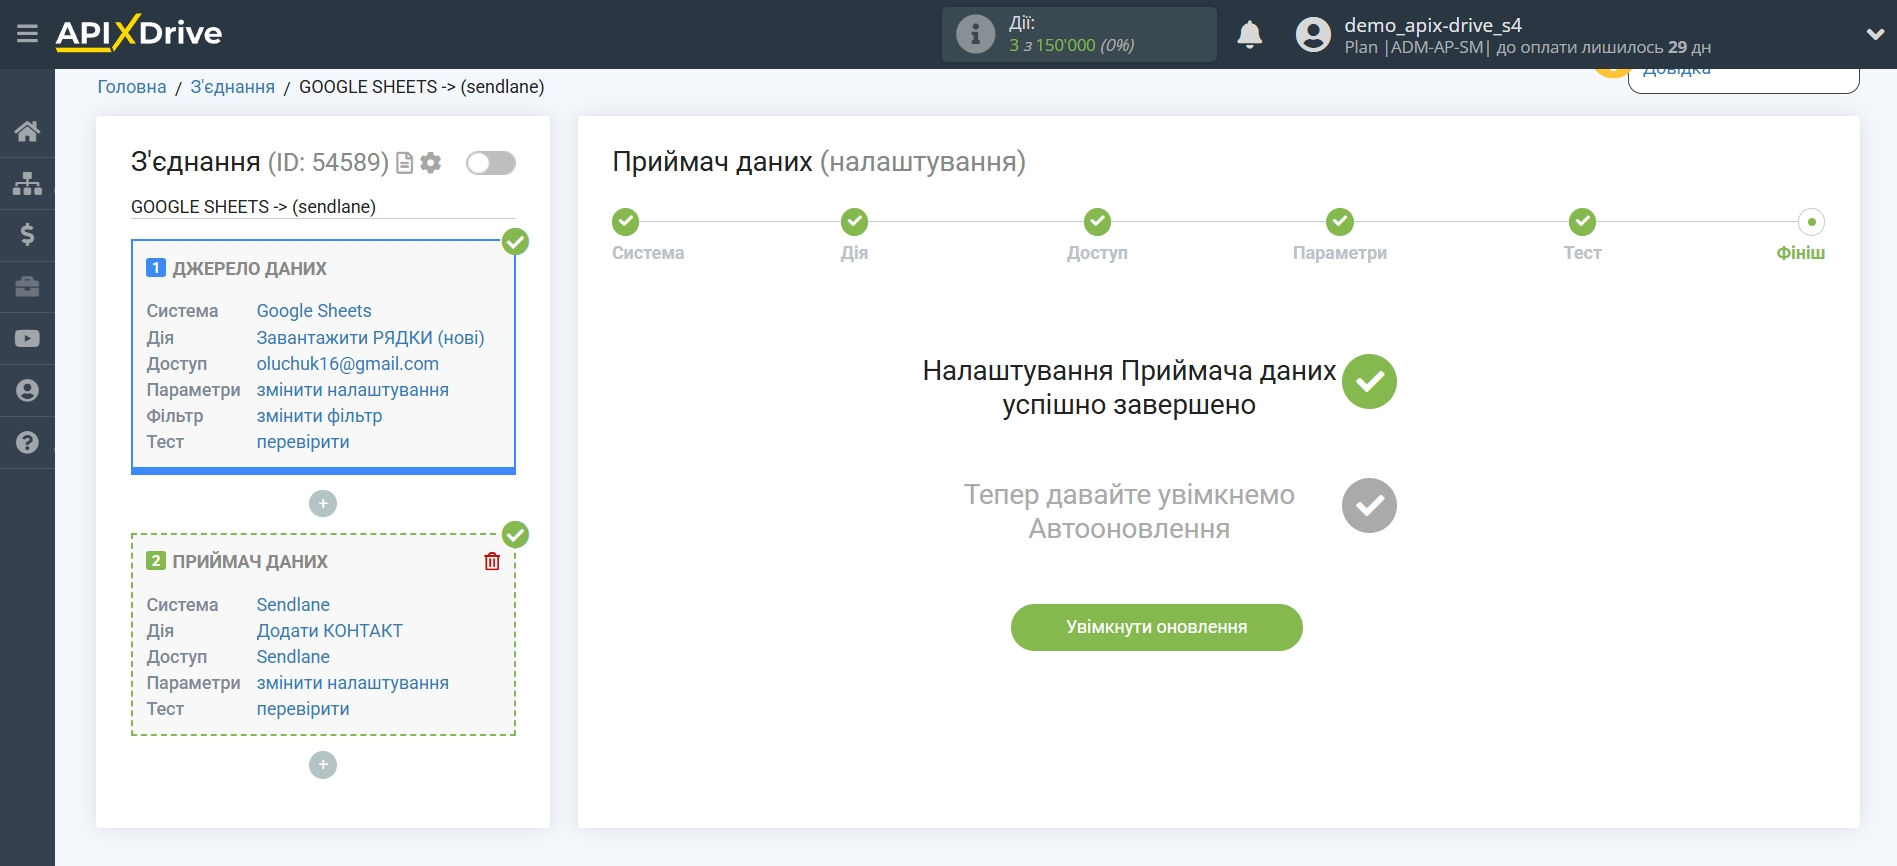Click green check on source block

pyautogui.click(x=515, y=241)
